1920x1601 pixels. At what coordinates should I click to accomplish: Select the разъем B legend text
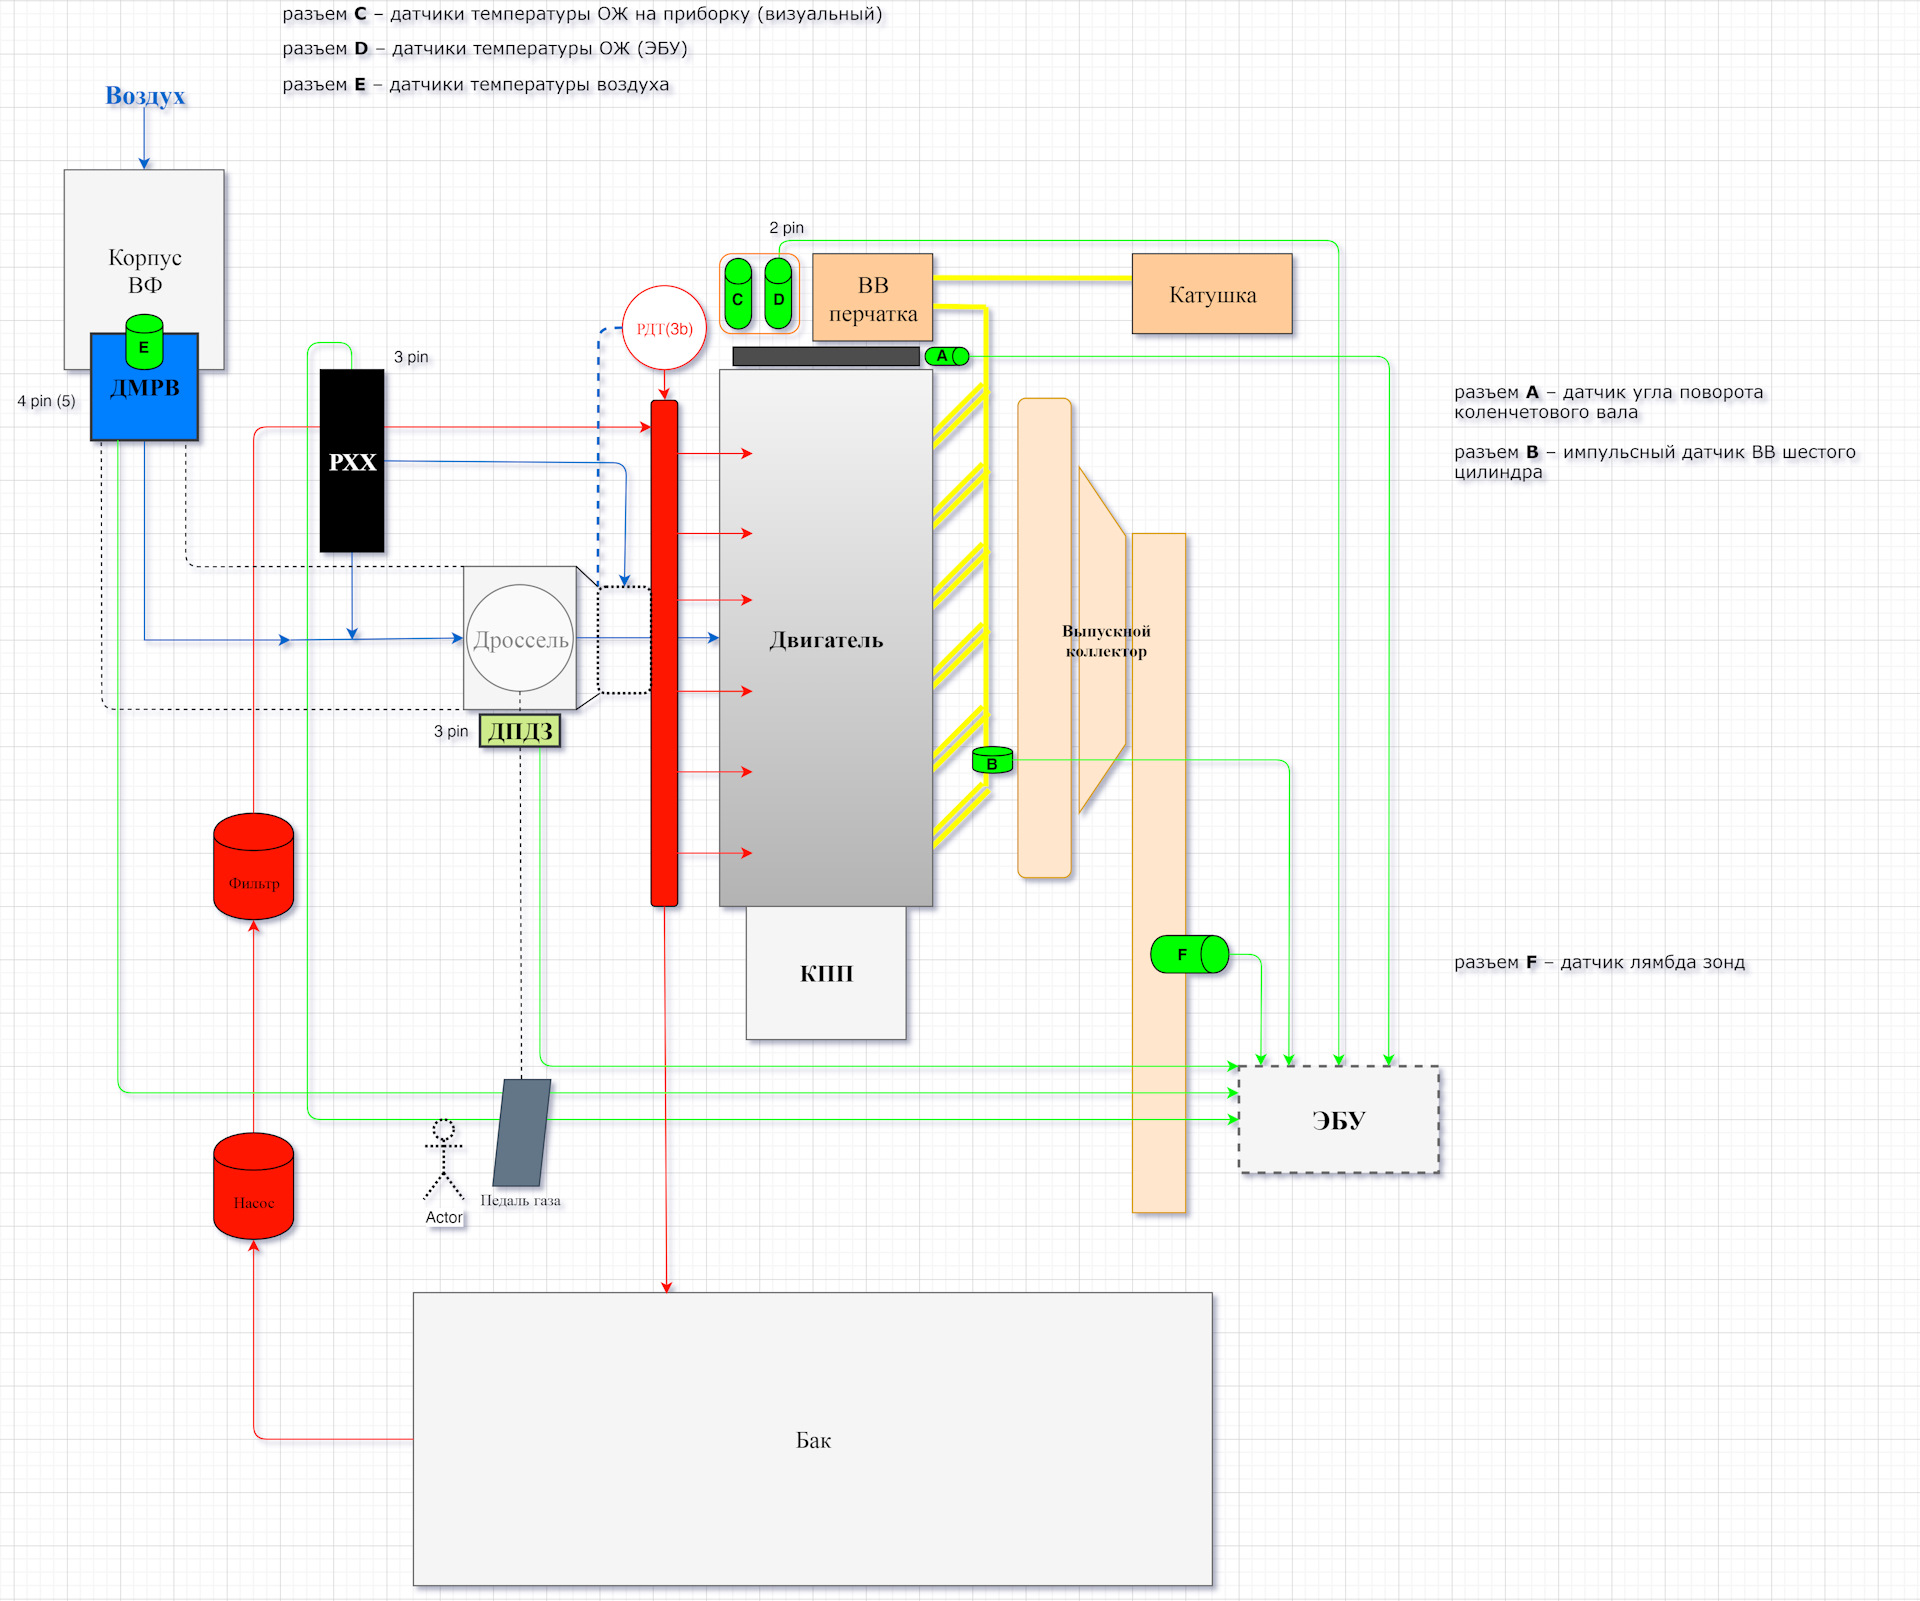pos(1655,462)
